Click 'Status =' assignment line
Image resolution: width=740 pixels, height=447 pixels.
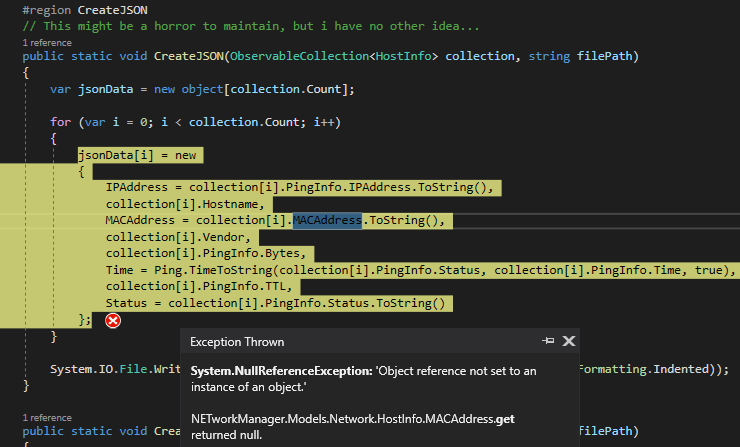[x=275, y=304]
